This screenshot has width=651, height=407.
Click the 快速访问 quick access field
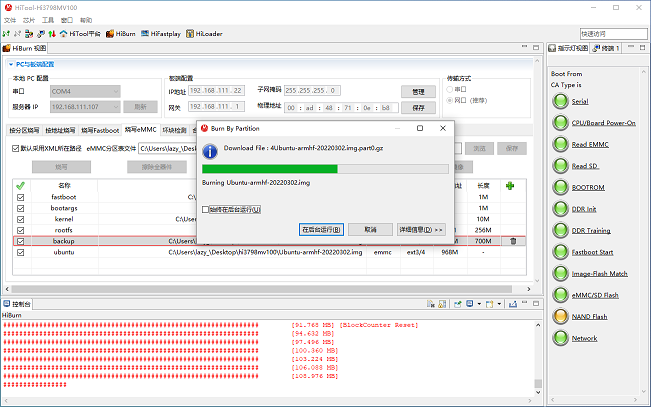tap(612, 33)
